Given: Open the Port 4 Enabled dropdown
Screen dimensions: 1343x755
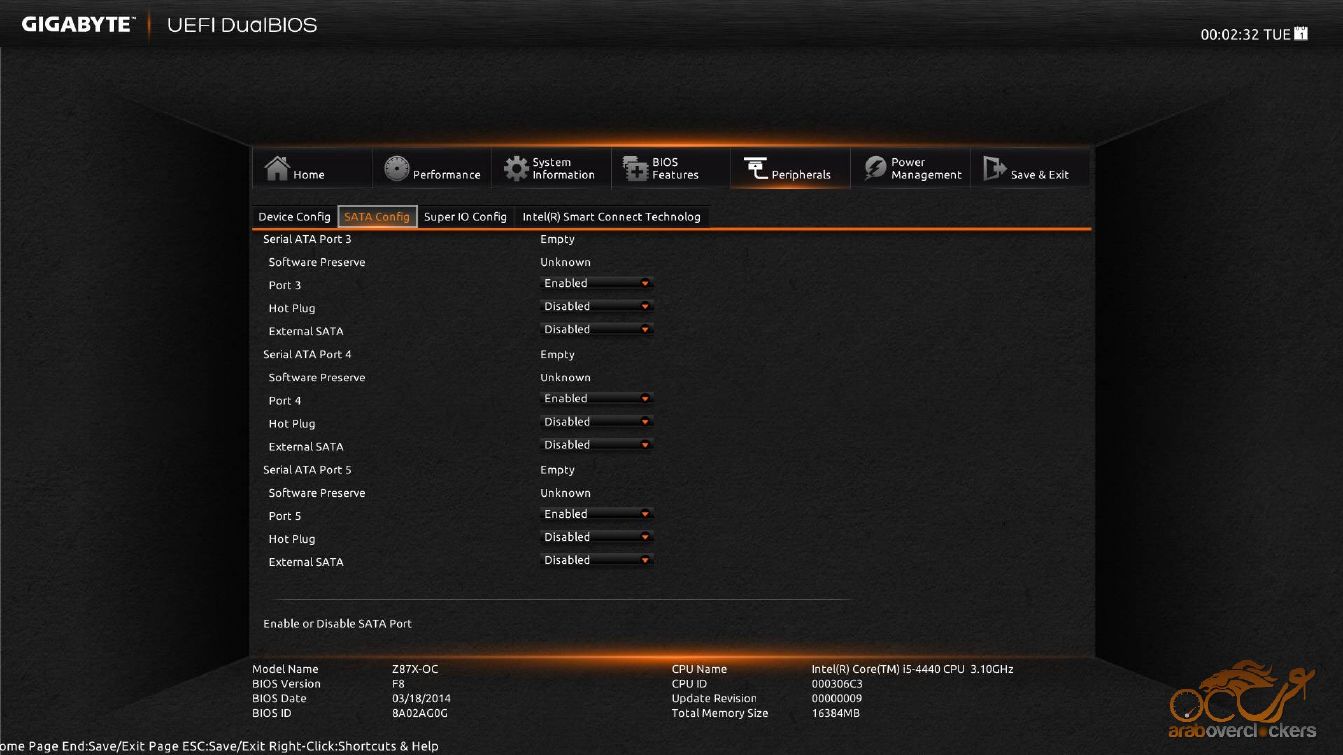Looking at the screenshot, I should coord(597,399).
